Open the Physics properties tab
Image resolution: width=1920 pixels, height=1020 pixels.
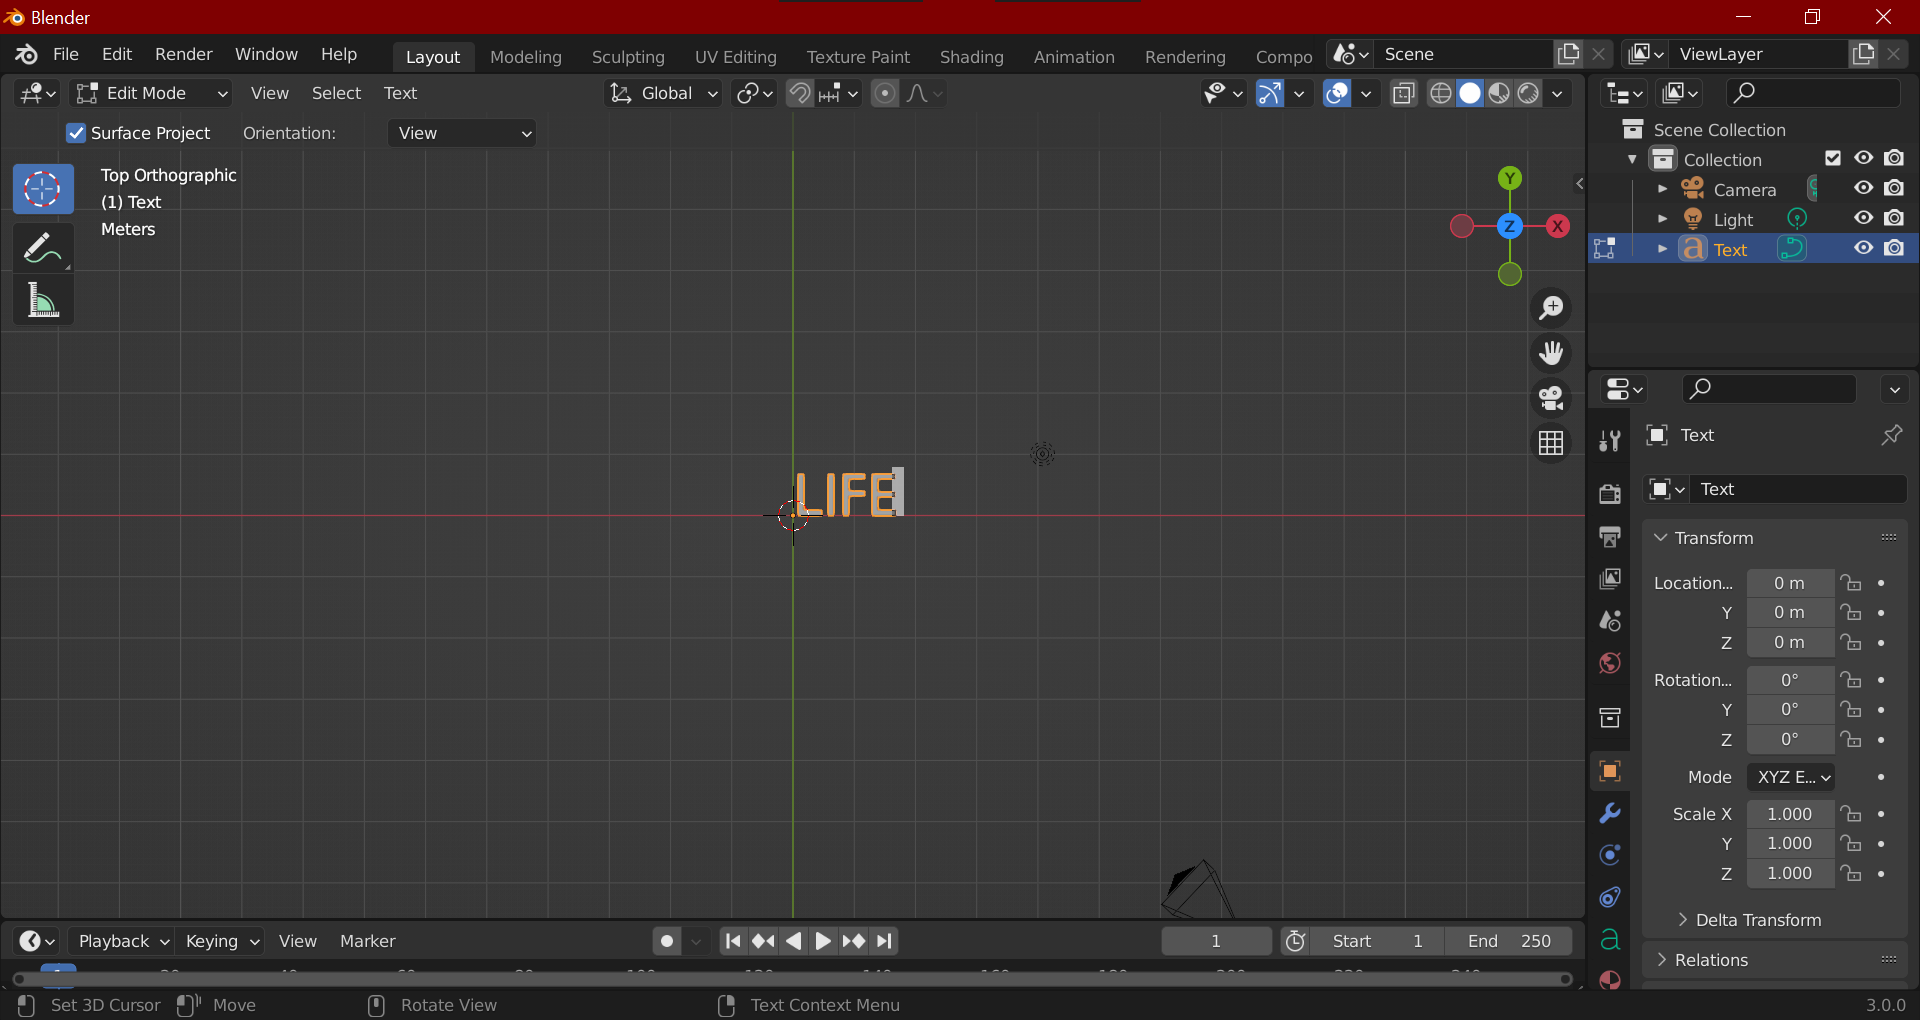pos(1609,855)
